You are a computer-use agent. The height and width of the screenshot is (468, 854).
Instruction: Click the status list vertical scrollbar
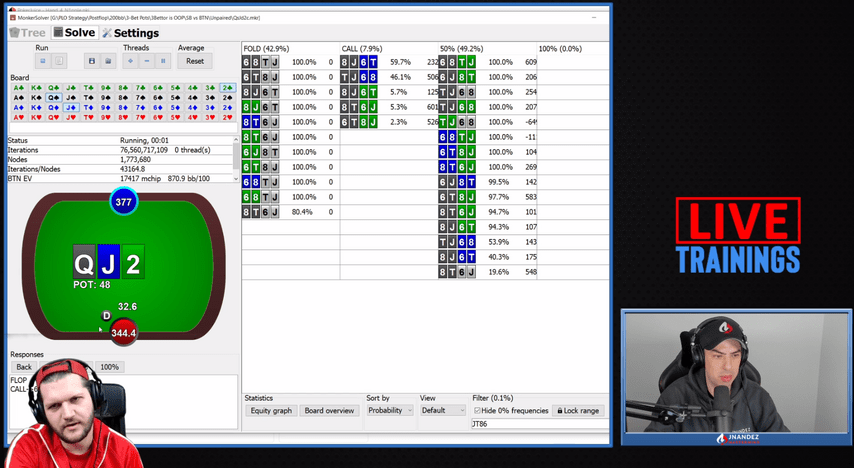coord(236,159)
